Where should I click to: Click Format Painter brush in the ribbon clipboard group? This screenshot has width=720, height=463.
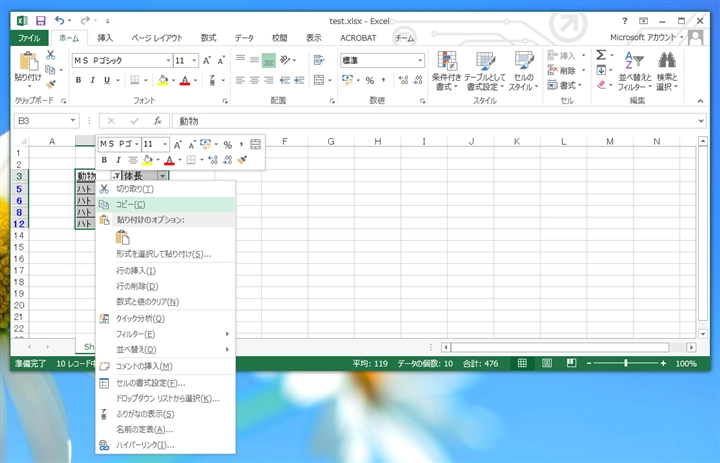51,84
